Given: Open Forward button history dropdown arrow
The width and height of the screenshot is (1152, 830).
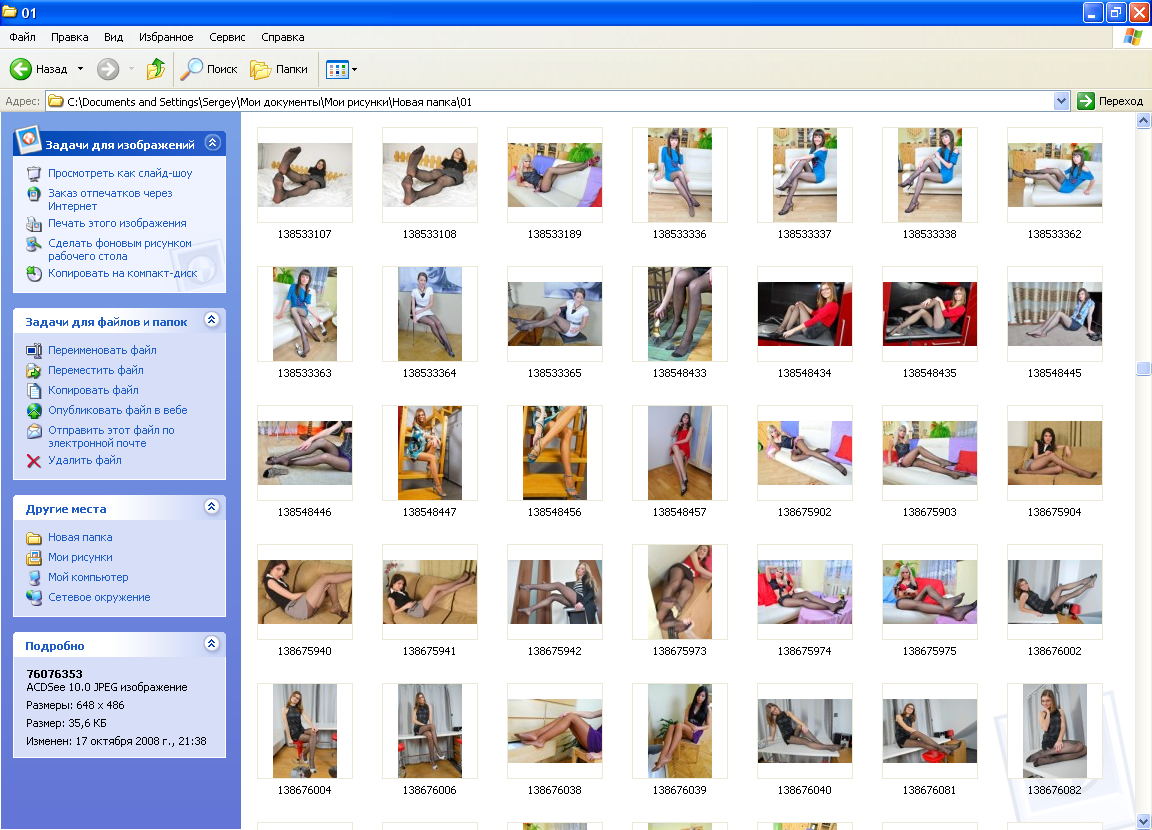Looking at the screenshot, I should pyautogui.click(x=132, y=69).
